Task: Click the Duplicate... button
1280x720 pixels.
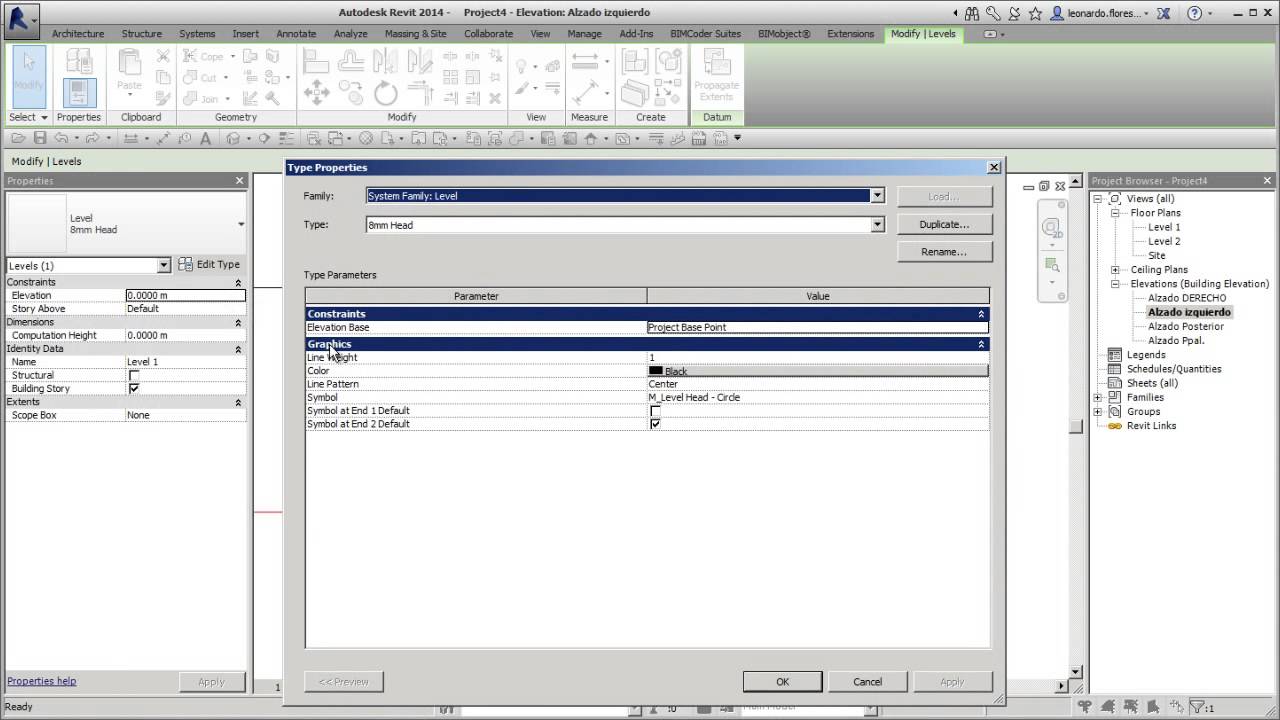Action: click(x=945, y=224)
